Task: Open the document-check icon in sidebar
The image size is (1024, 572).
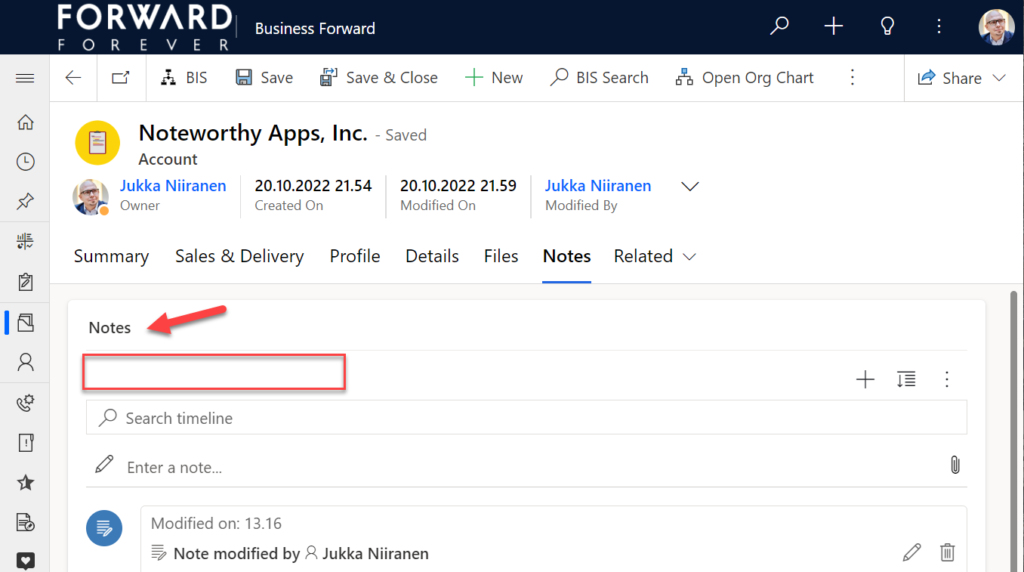Action: pyautogui.click(x=25, y=522)
